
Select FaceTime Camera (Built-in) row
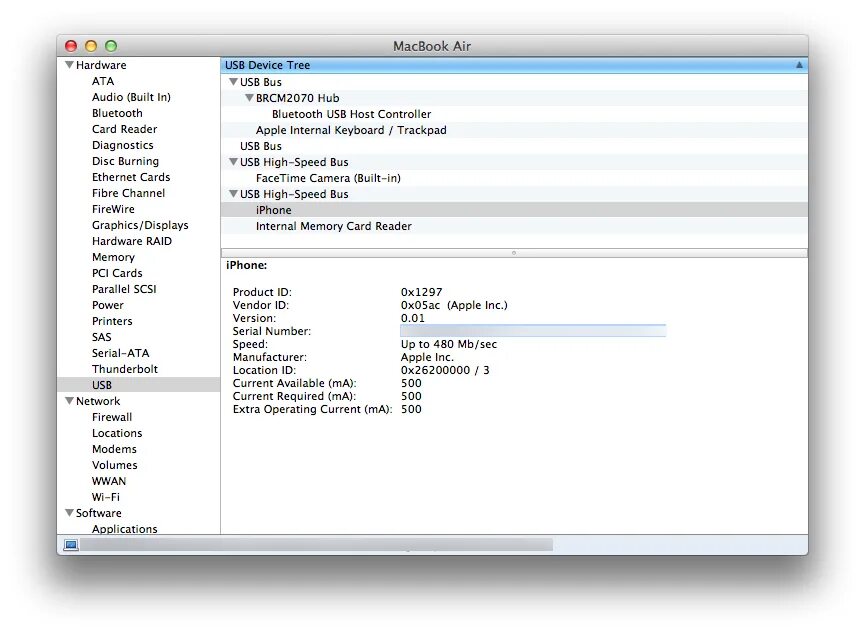pos(514,178)
